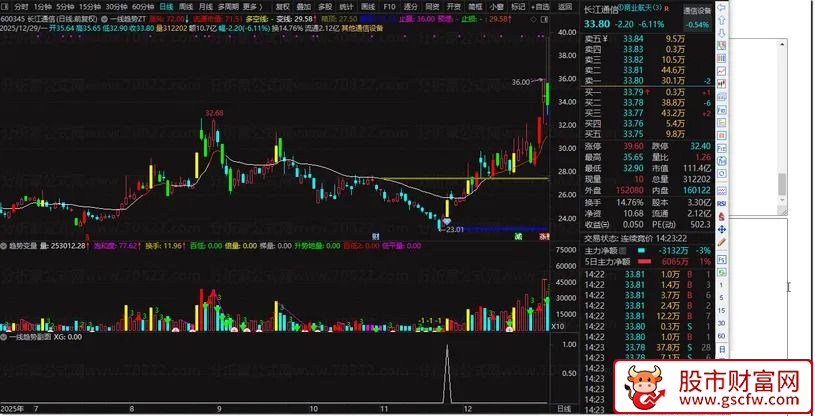Click the blue four-way move arrows icon
815x416 pixels.
click(x=722, y=229)
